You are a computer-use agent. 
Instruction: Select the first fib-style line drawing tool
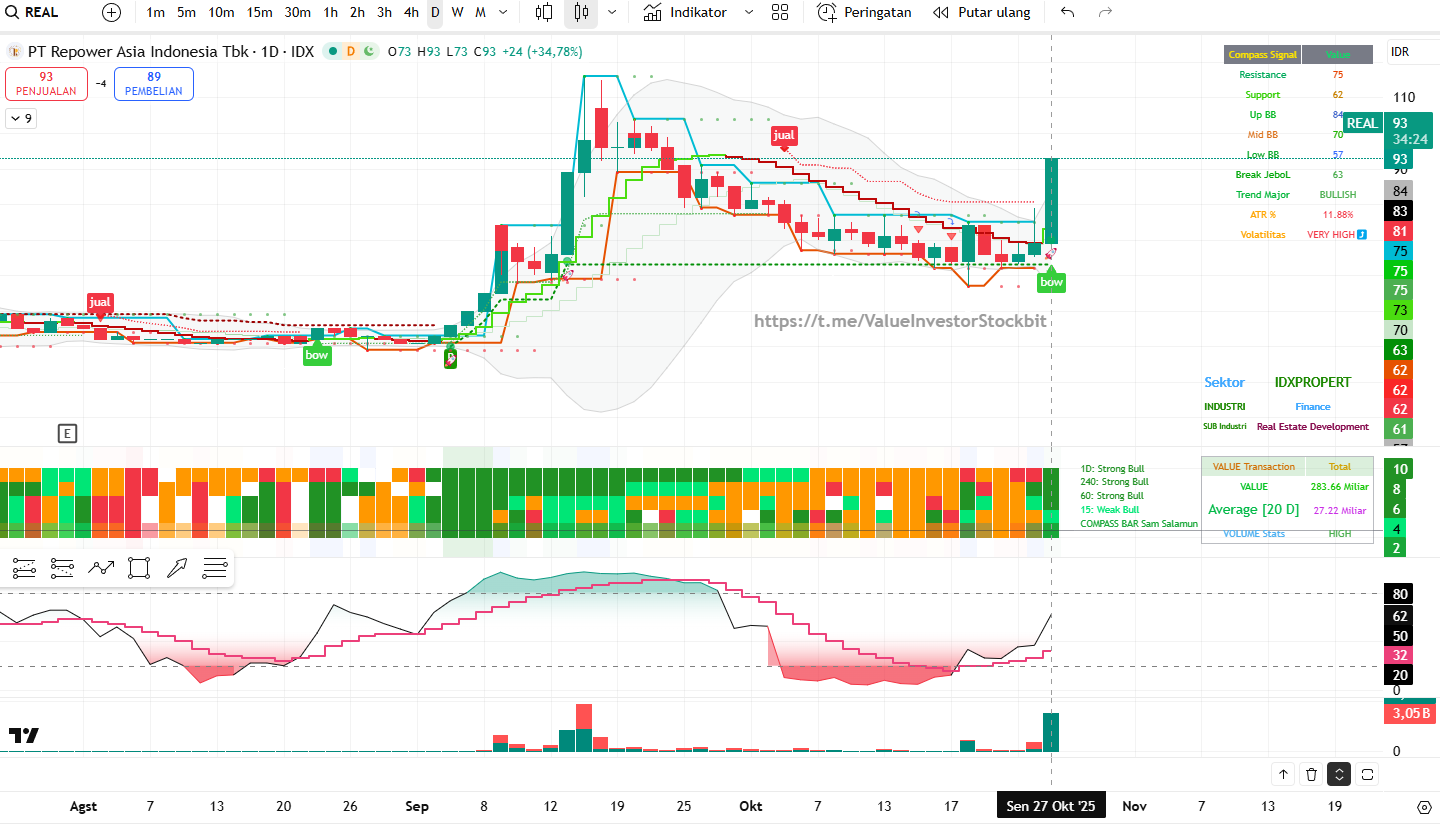[x=24, y=569]
